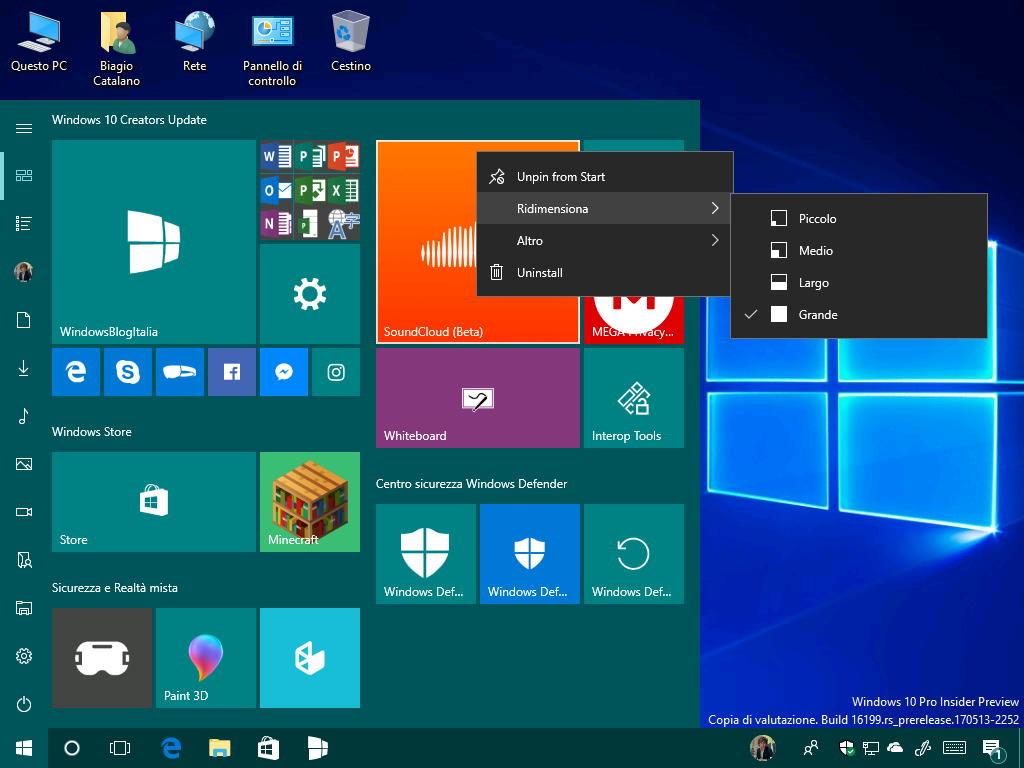
Task: Open the Settings gear tile
Action: 310,294
